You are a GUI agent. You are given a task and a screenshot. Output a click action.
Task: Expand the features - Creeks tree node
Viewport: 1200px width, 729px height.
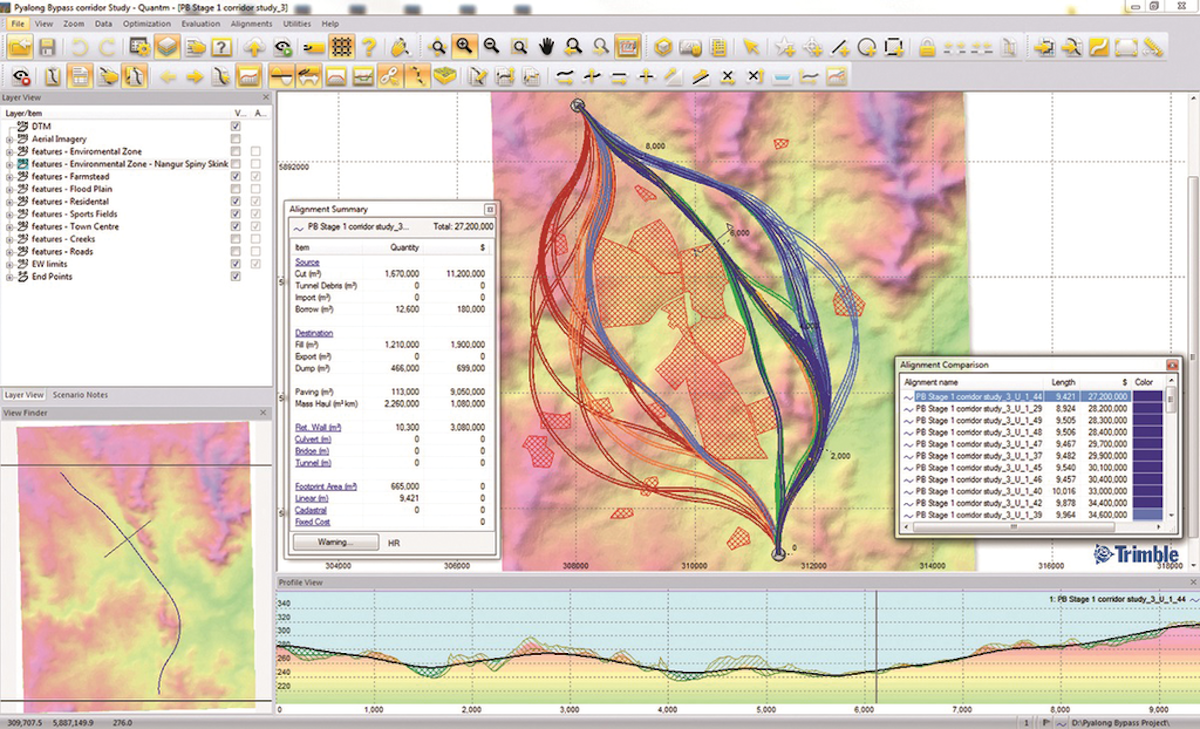pyautogui.click(x=10, y=238)
